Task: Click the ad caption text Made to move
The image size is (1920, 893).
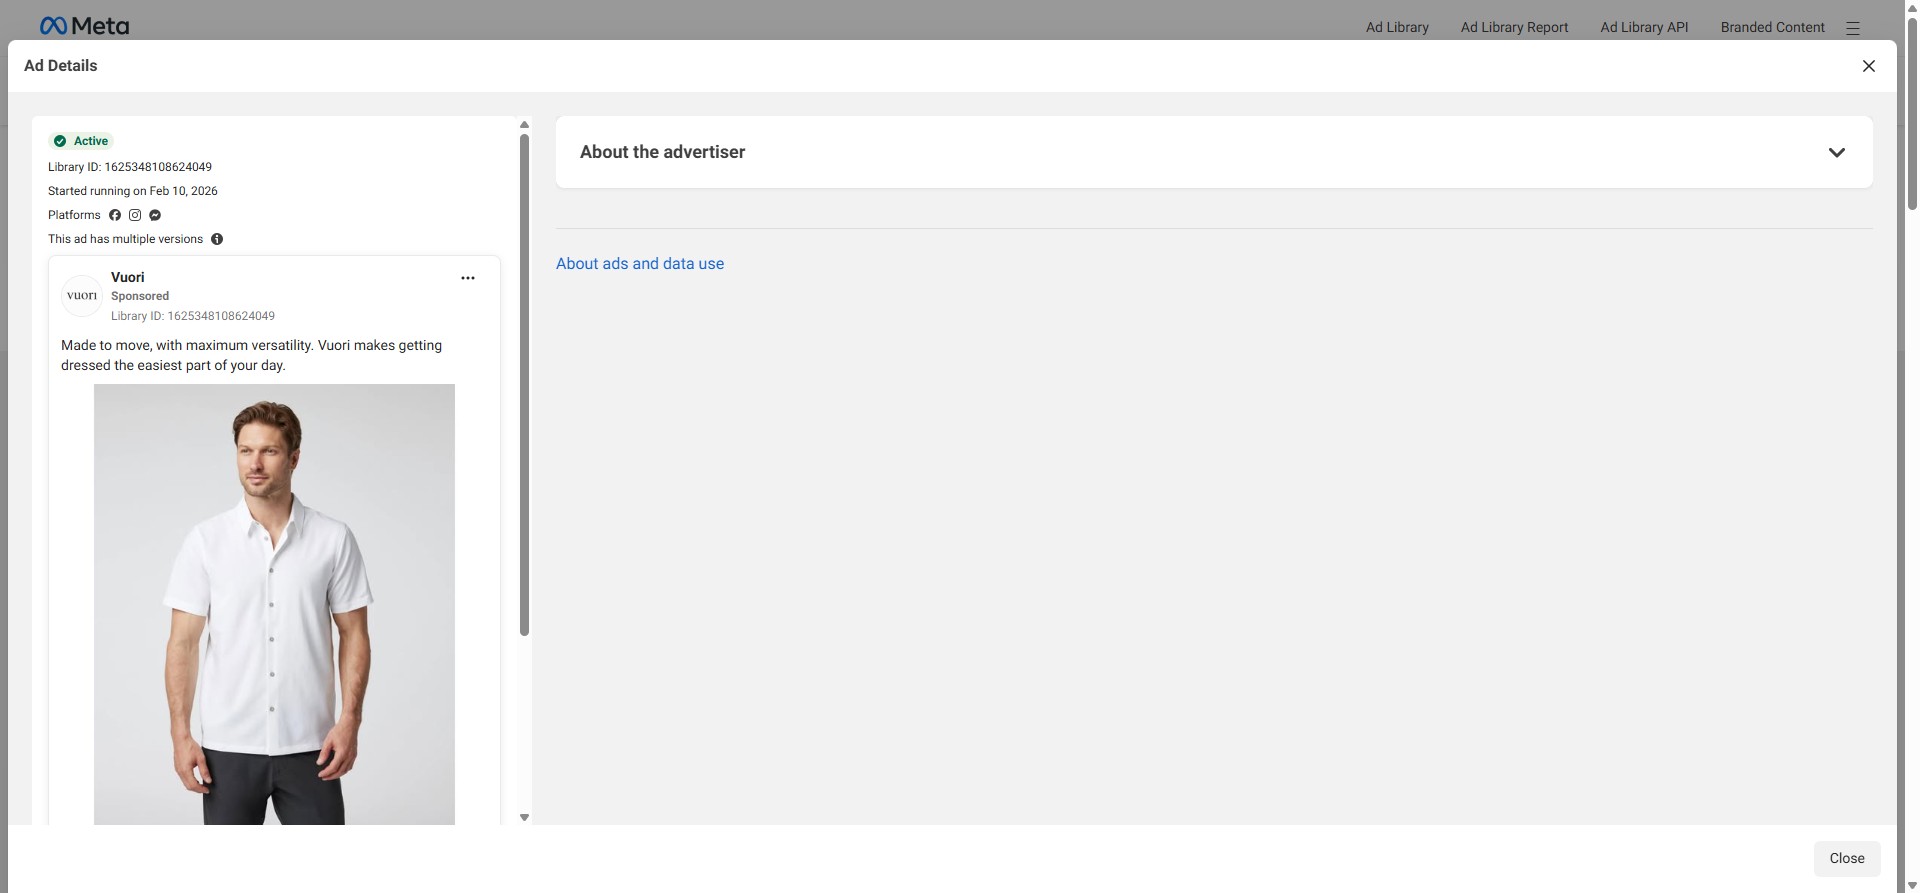Action: 251,355
